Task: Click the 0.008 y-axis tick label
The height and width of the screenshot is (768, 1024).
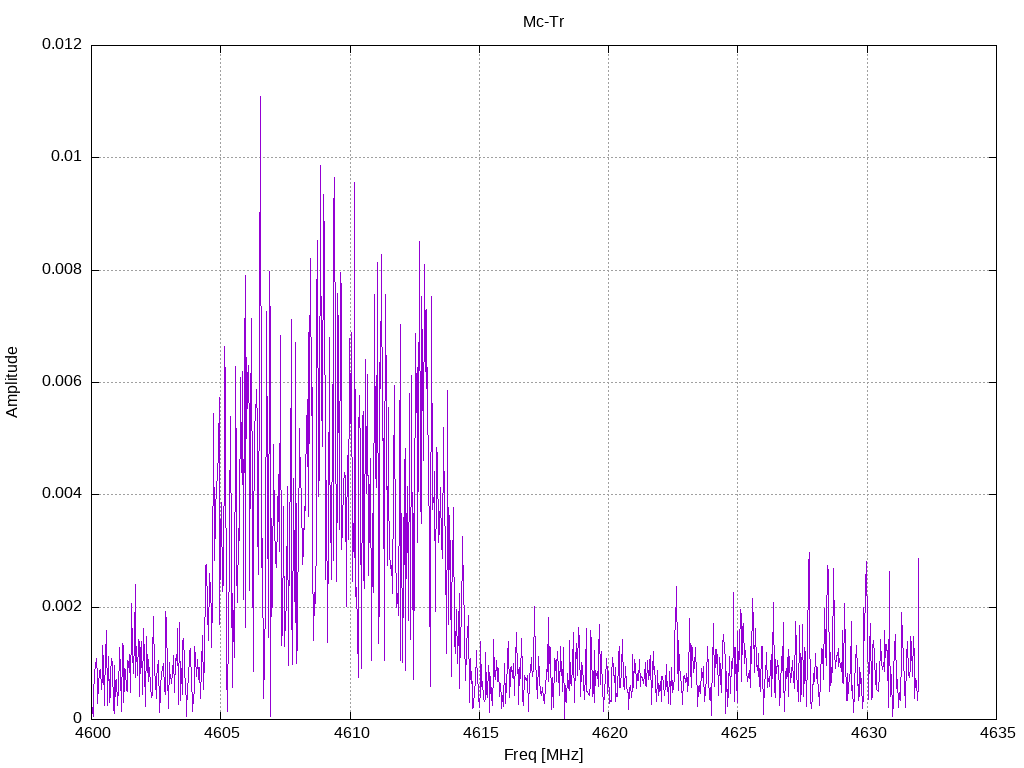Action: tap(61, 270)
